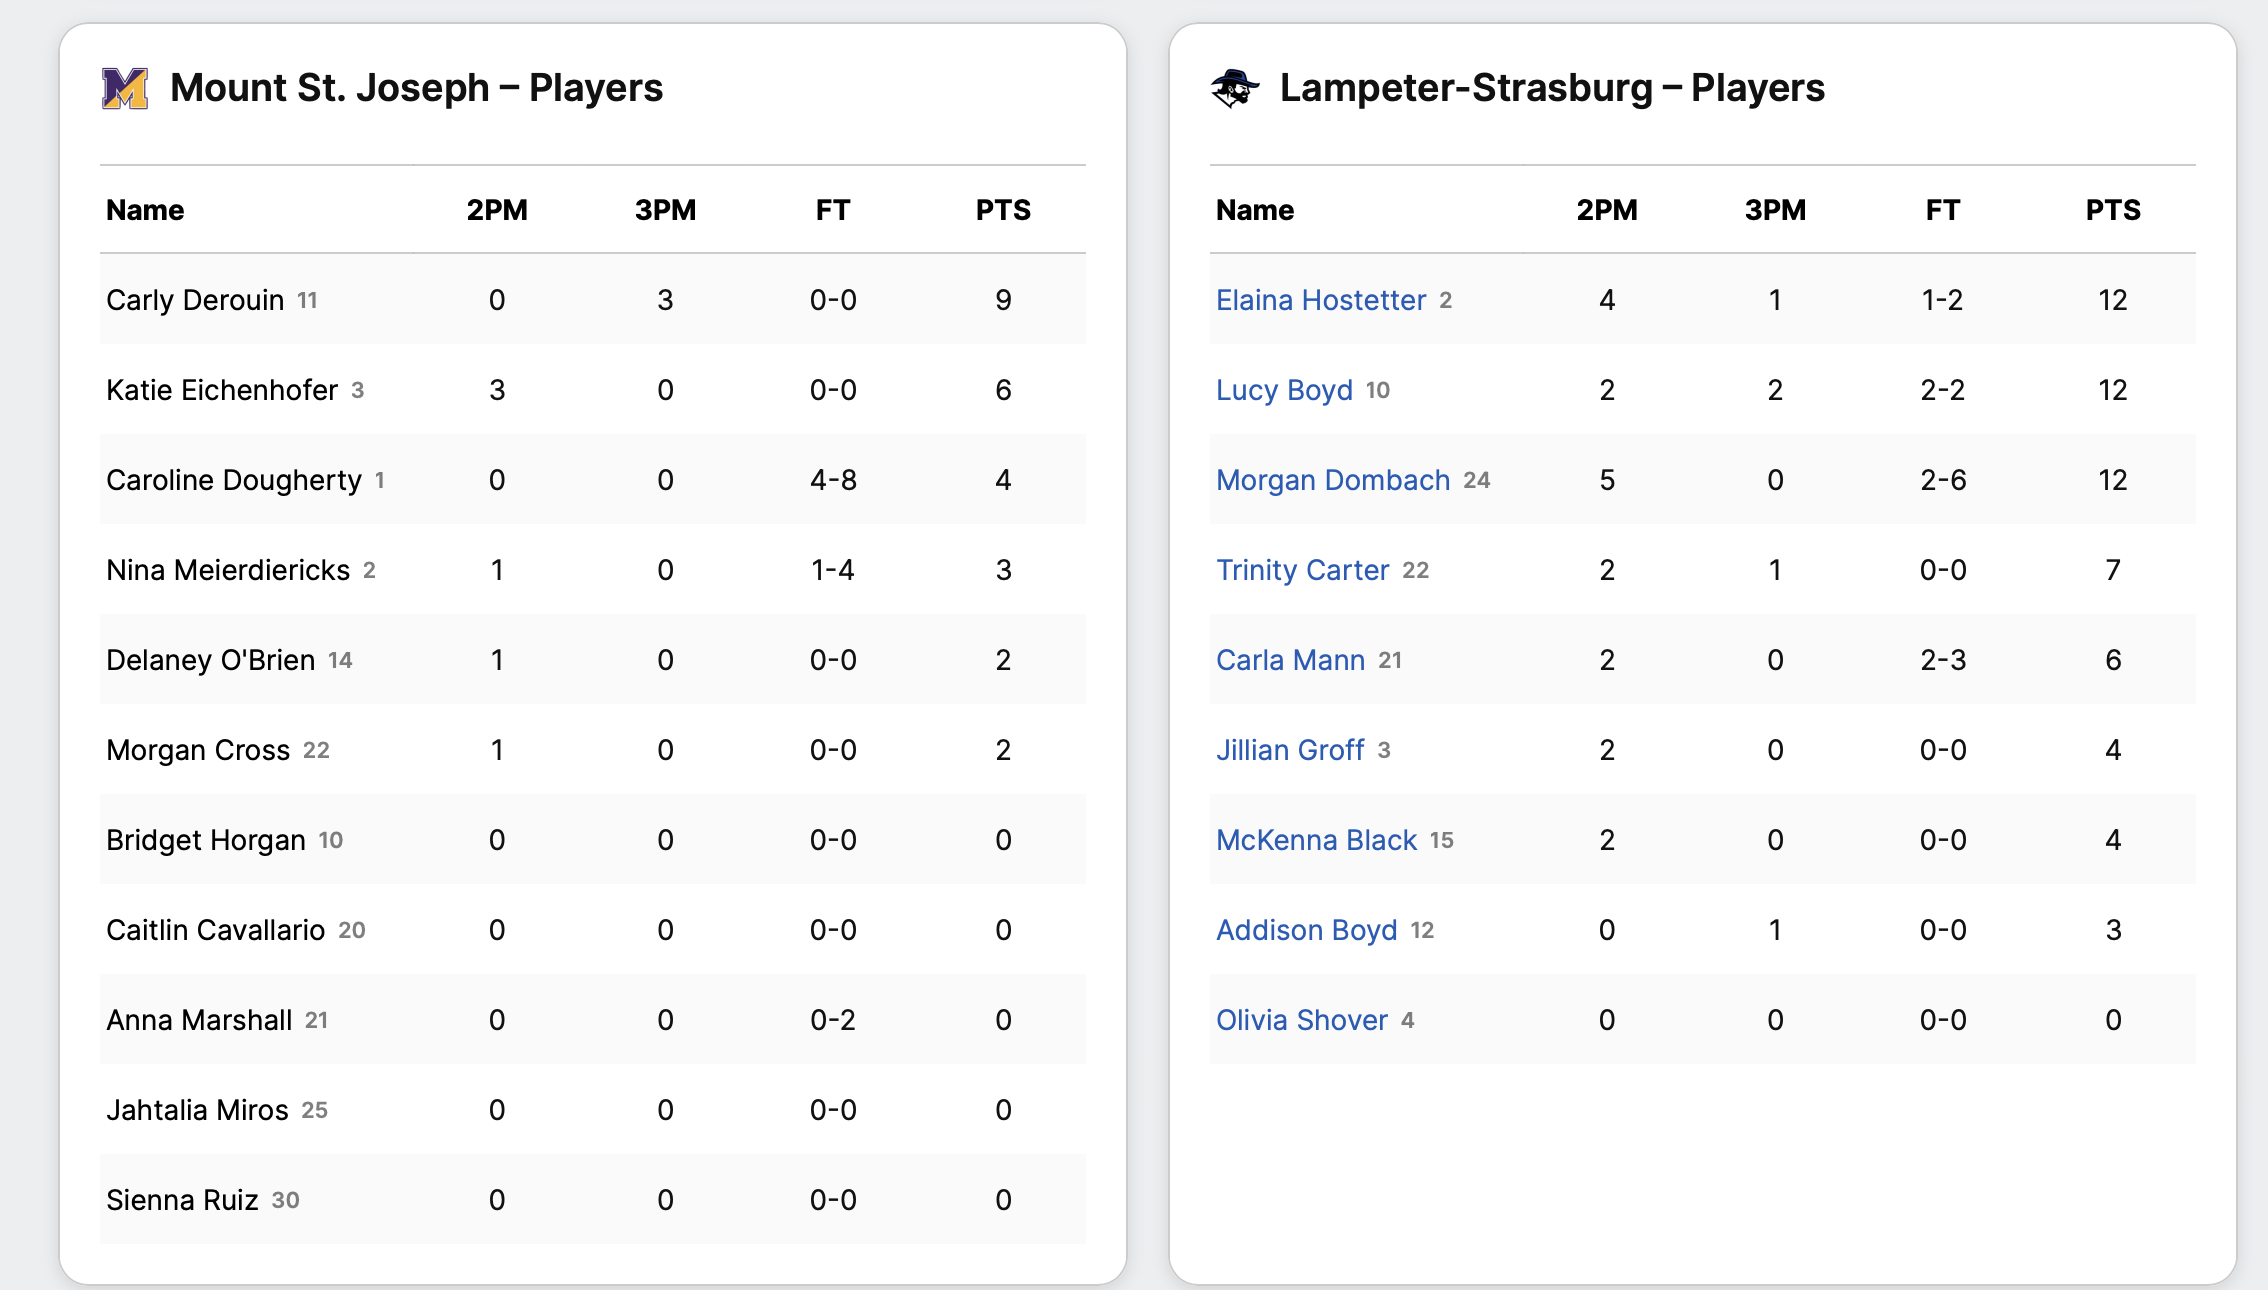Open Trinity Carter's profile link
Image resolution: width=2268 pixels, height=1290 pixels.
tap(1302, 570)
